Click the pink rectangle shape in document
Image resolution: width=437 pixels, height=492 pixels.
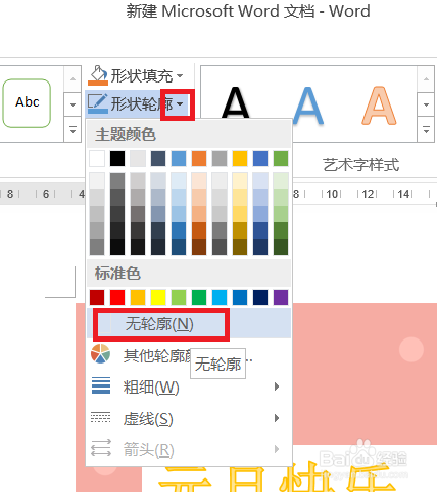coord(365,373)
